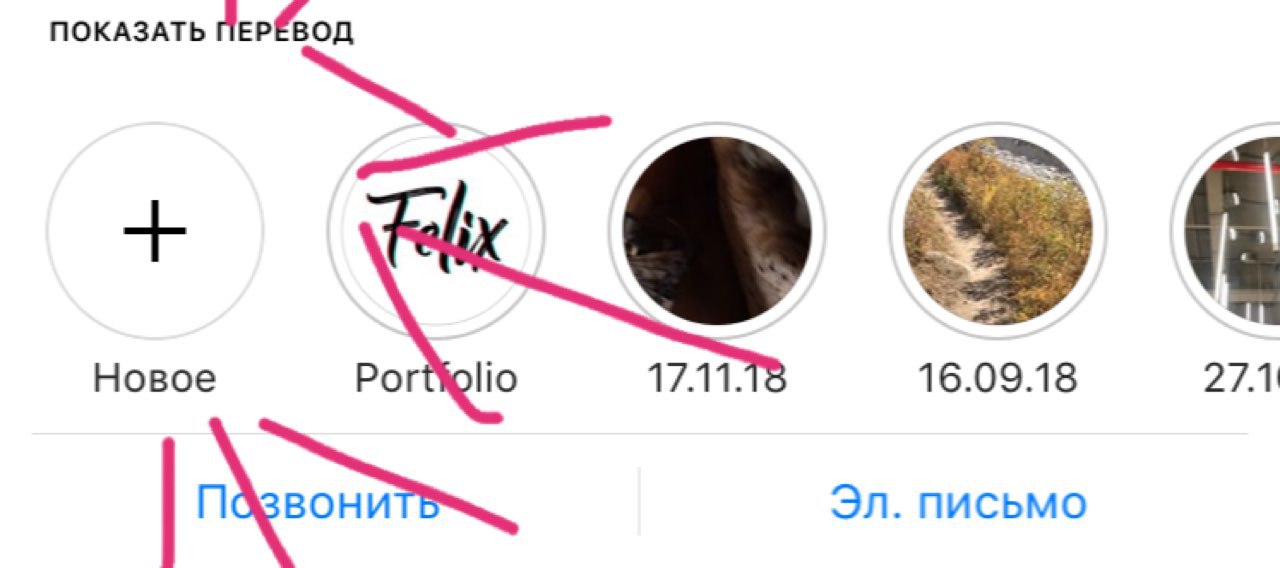Select the cut-off 27.1 date label
1280x568 pixels.
(x=1241, y=379)
